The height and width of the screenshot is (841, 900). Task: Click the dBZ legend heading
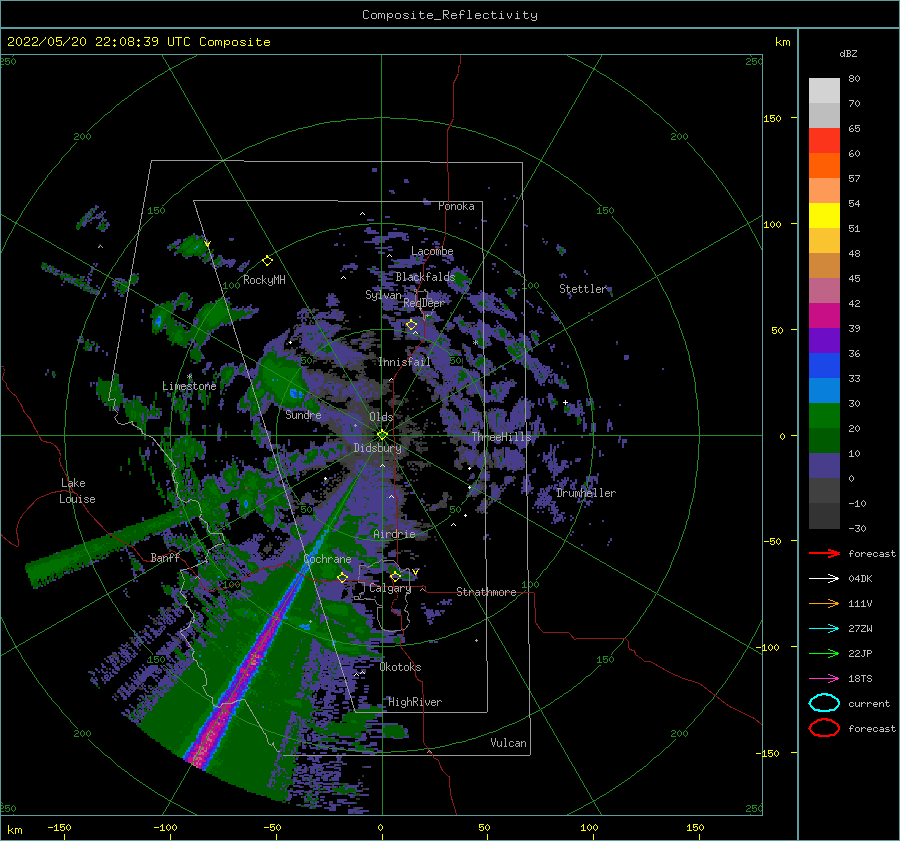(x=848, y=53)
